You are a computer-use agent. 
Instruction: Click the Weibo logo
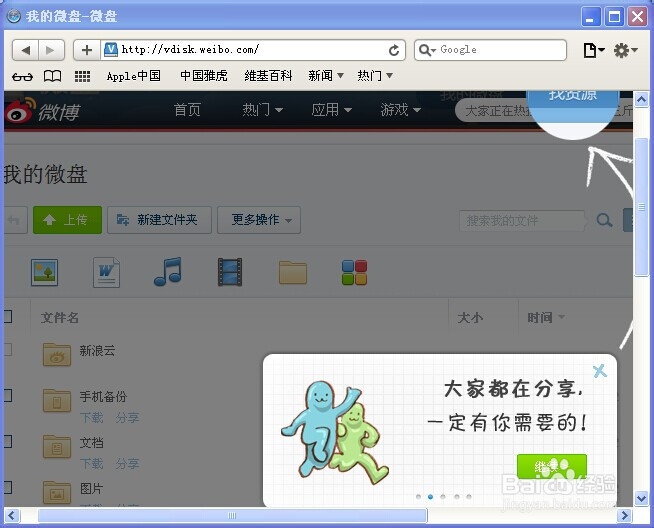point(42,111)
